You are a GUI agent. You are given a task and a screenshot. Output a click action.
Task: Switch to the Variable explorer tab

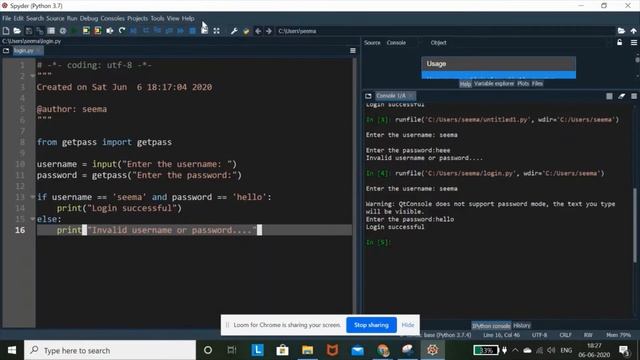(494, 84)
